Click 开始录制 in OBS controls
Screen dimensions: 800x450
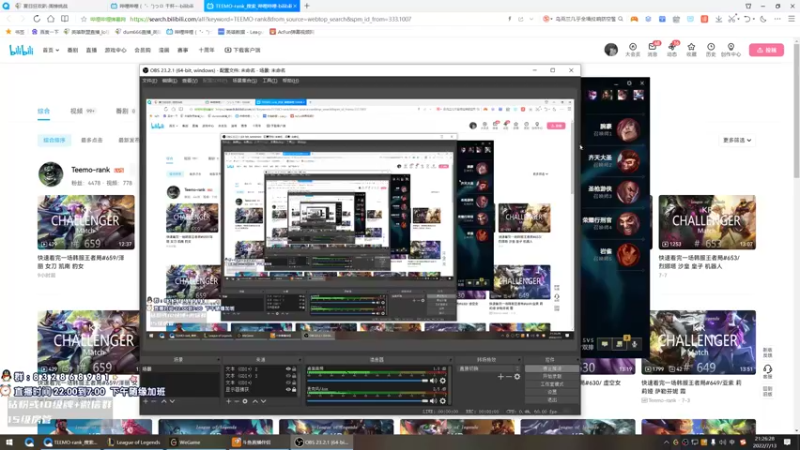pyautogui.click(x=552, y=376)
